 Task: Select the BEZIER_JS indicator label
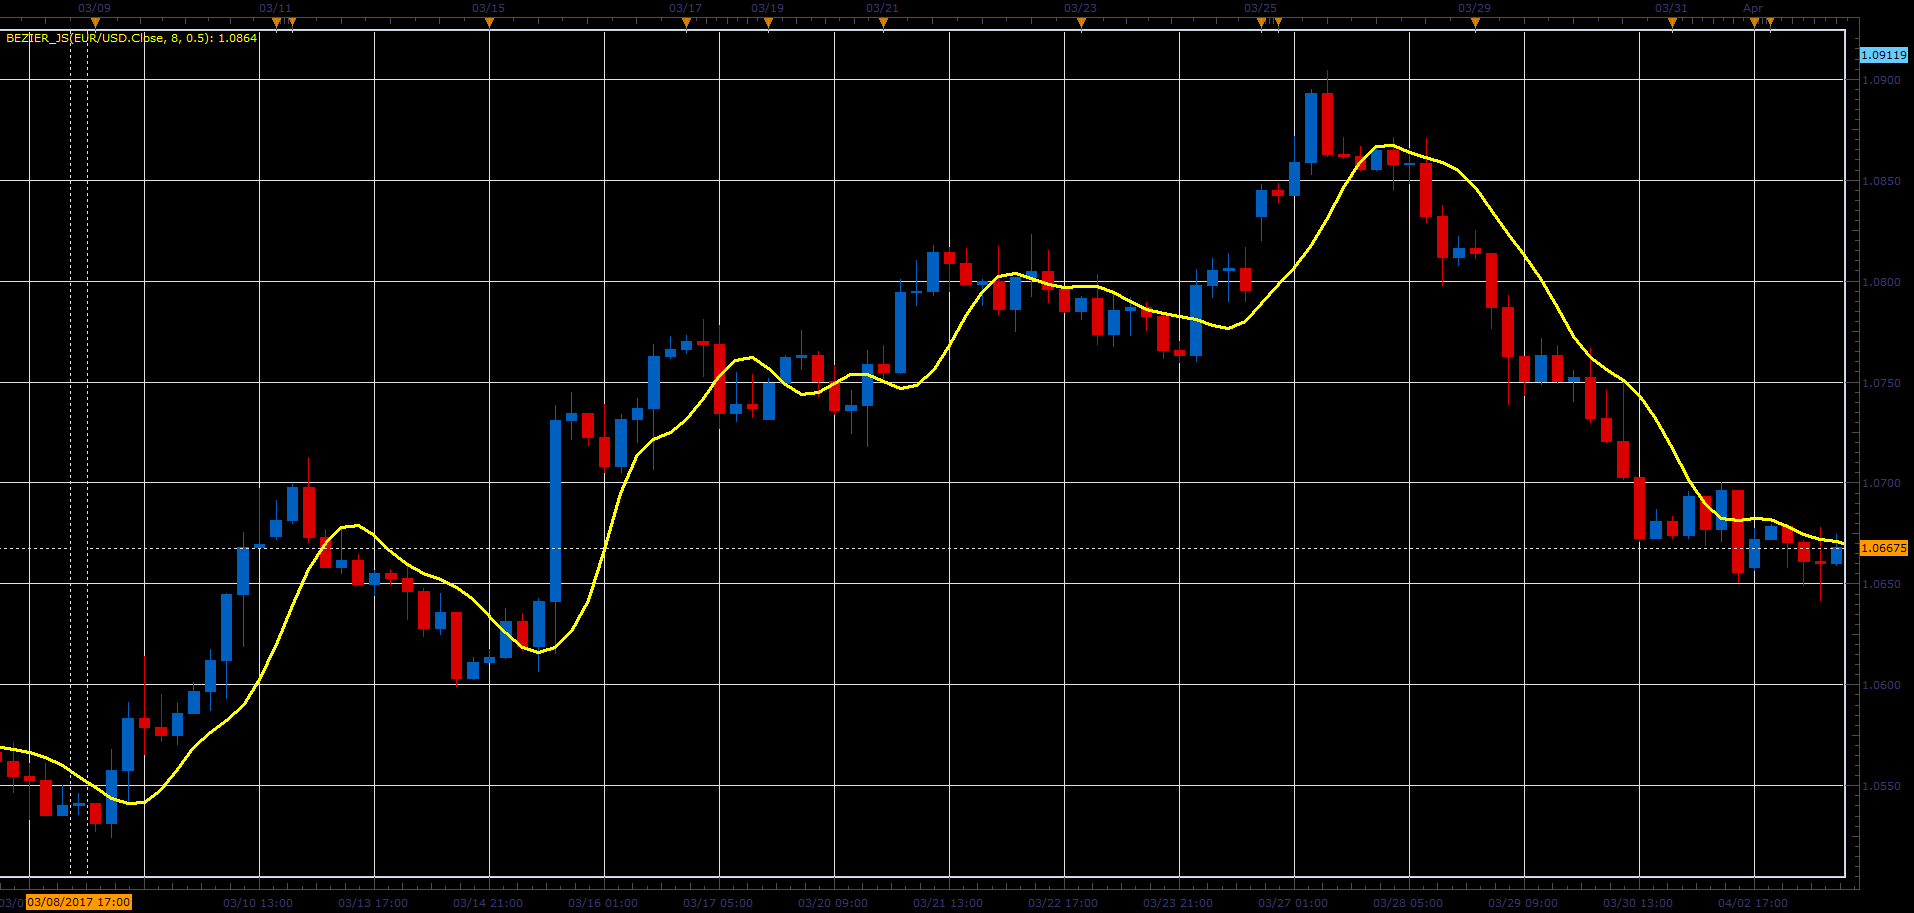click(x=132, y=38)
